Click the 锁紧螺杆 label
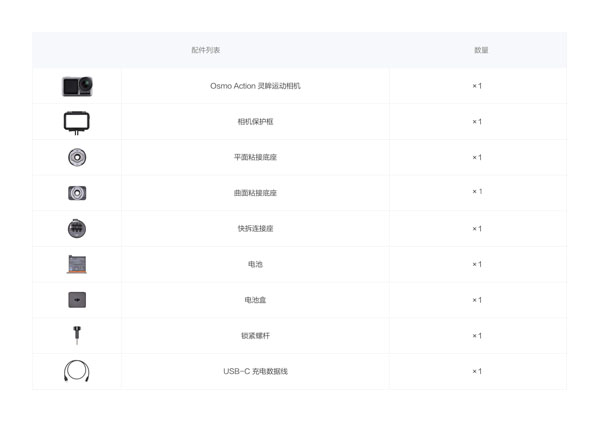Screen dimensions: 600x426 coord(255,336)
